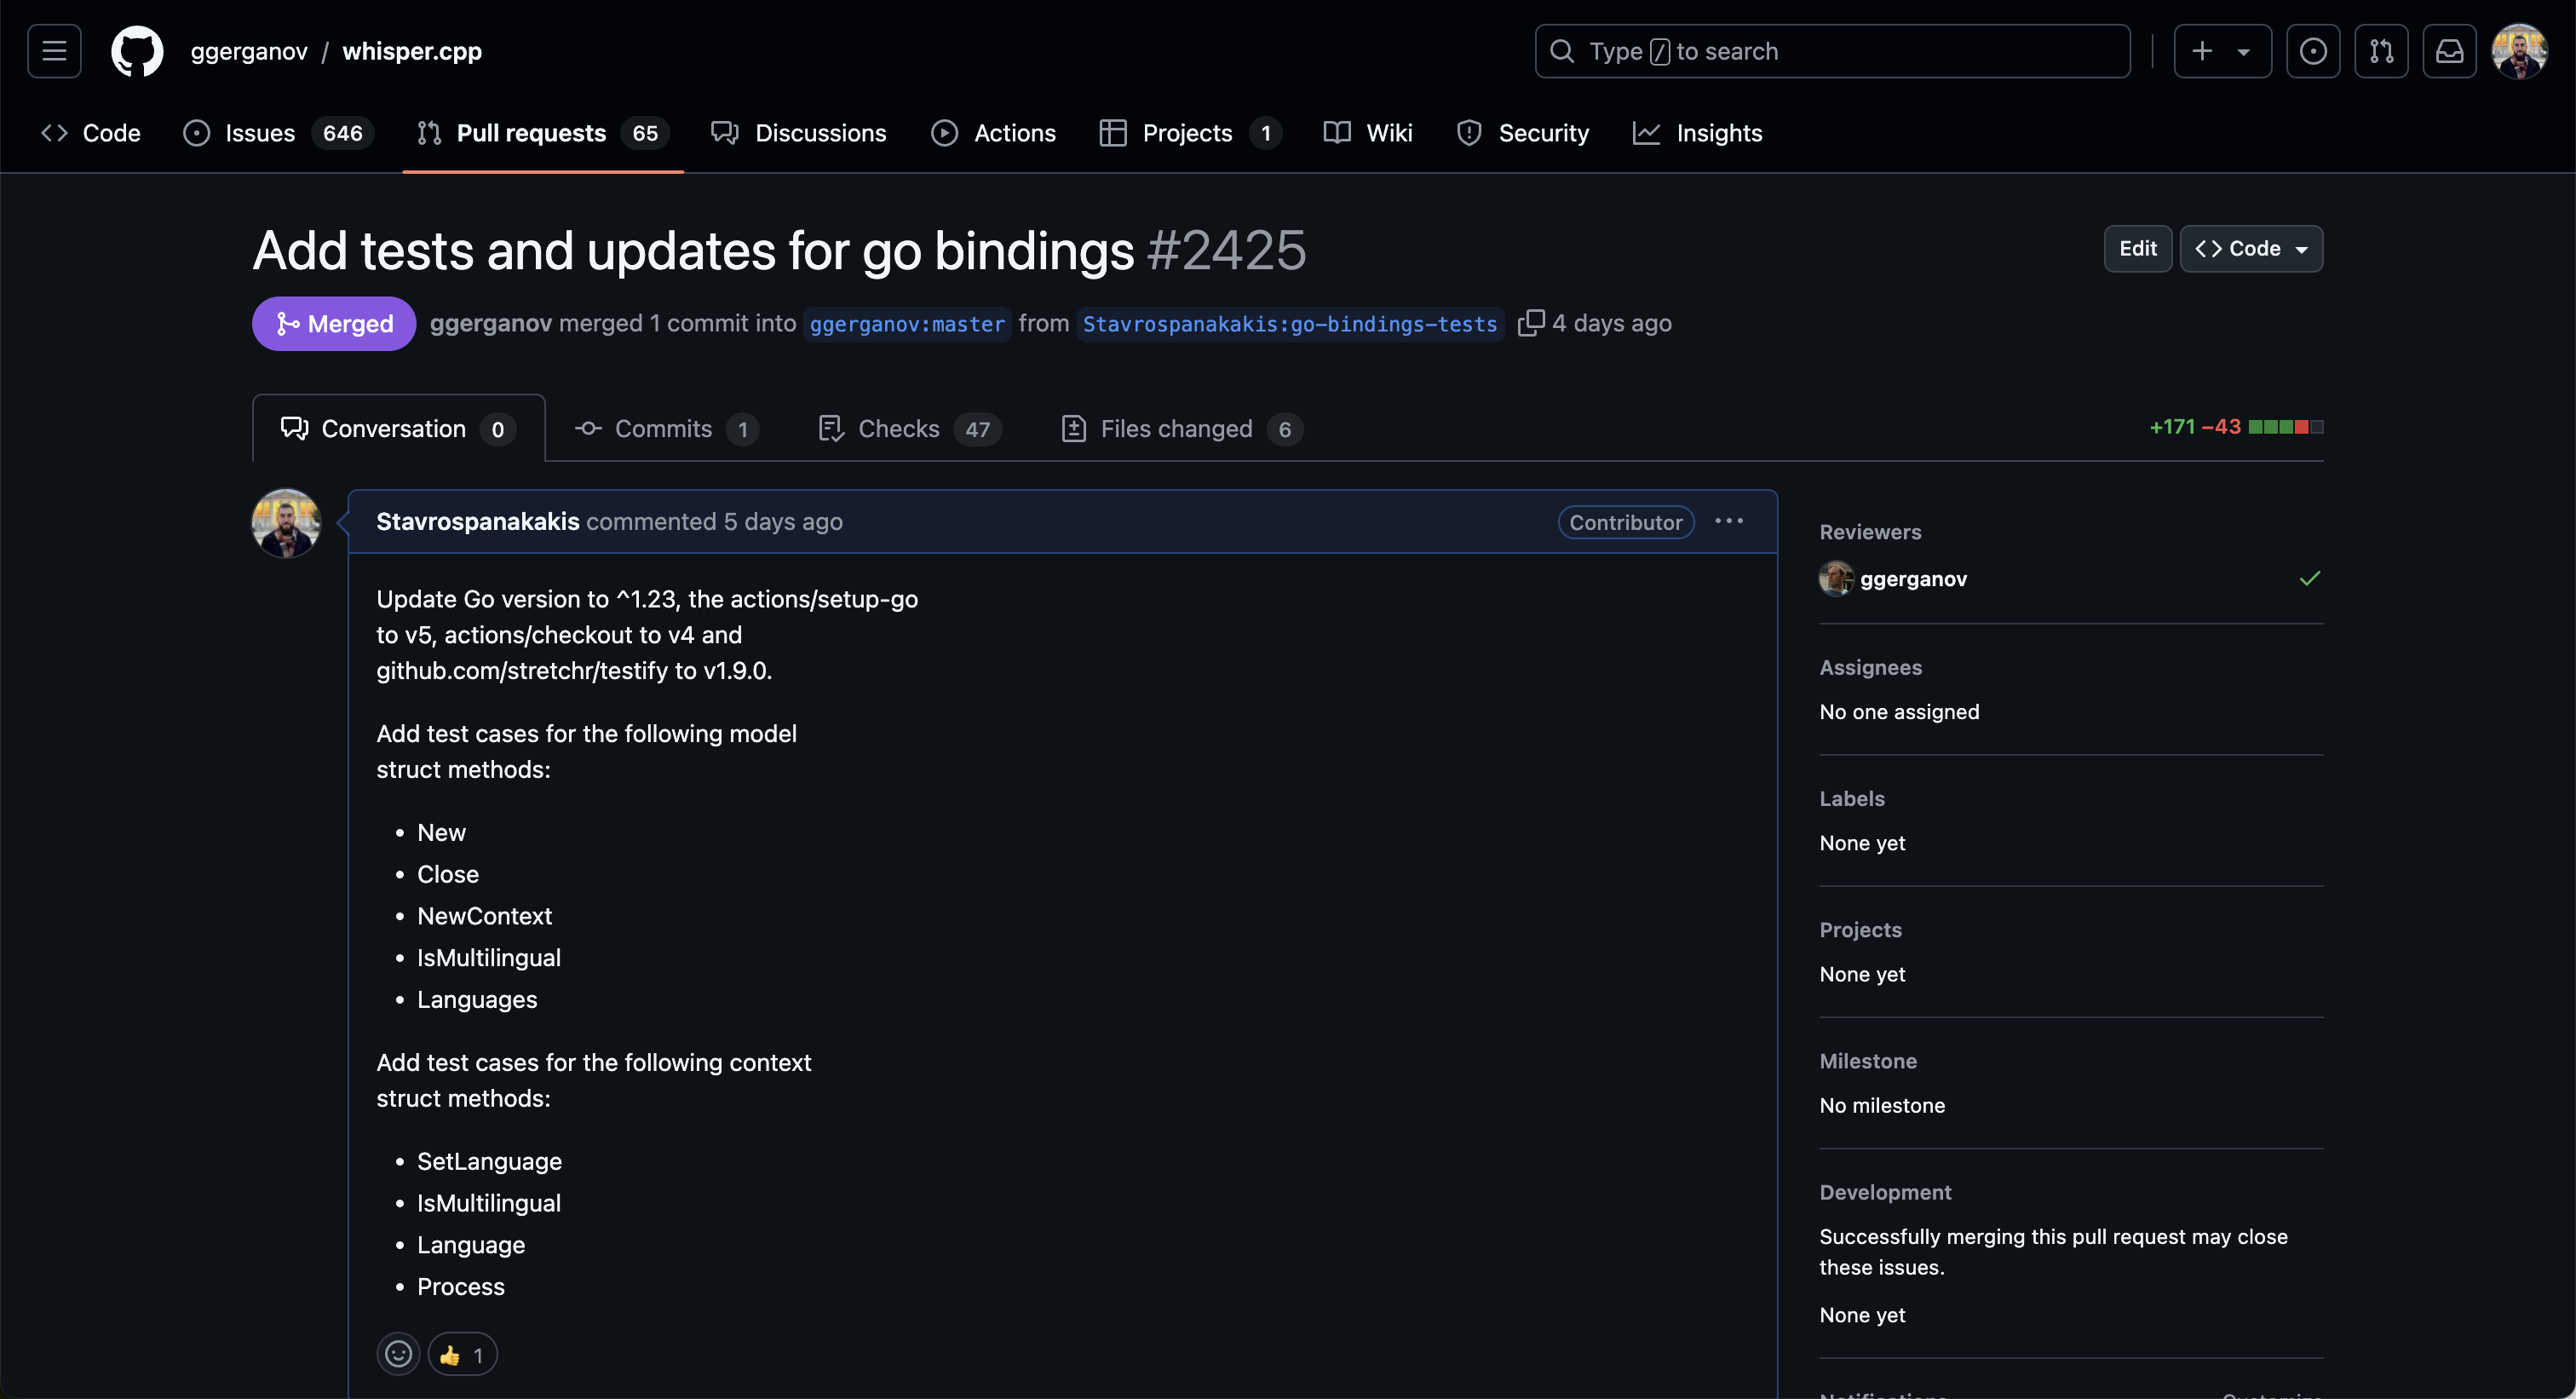
Task: Click the No milestone text
Action: pos(1882,1104)
